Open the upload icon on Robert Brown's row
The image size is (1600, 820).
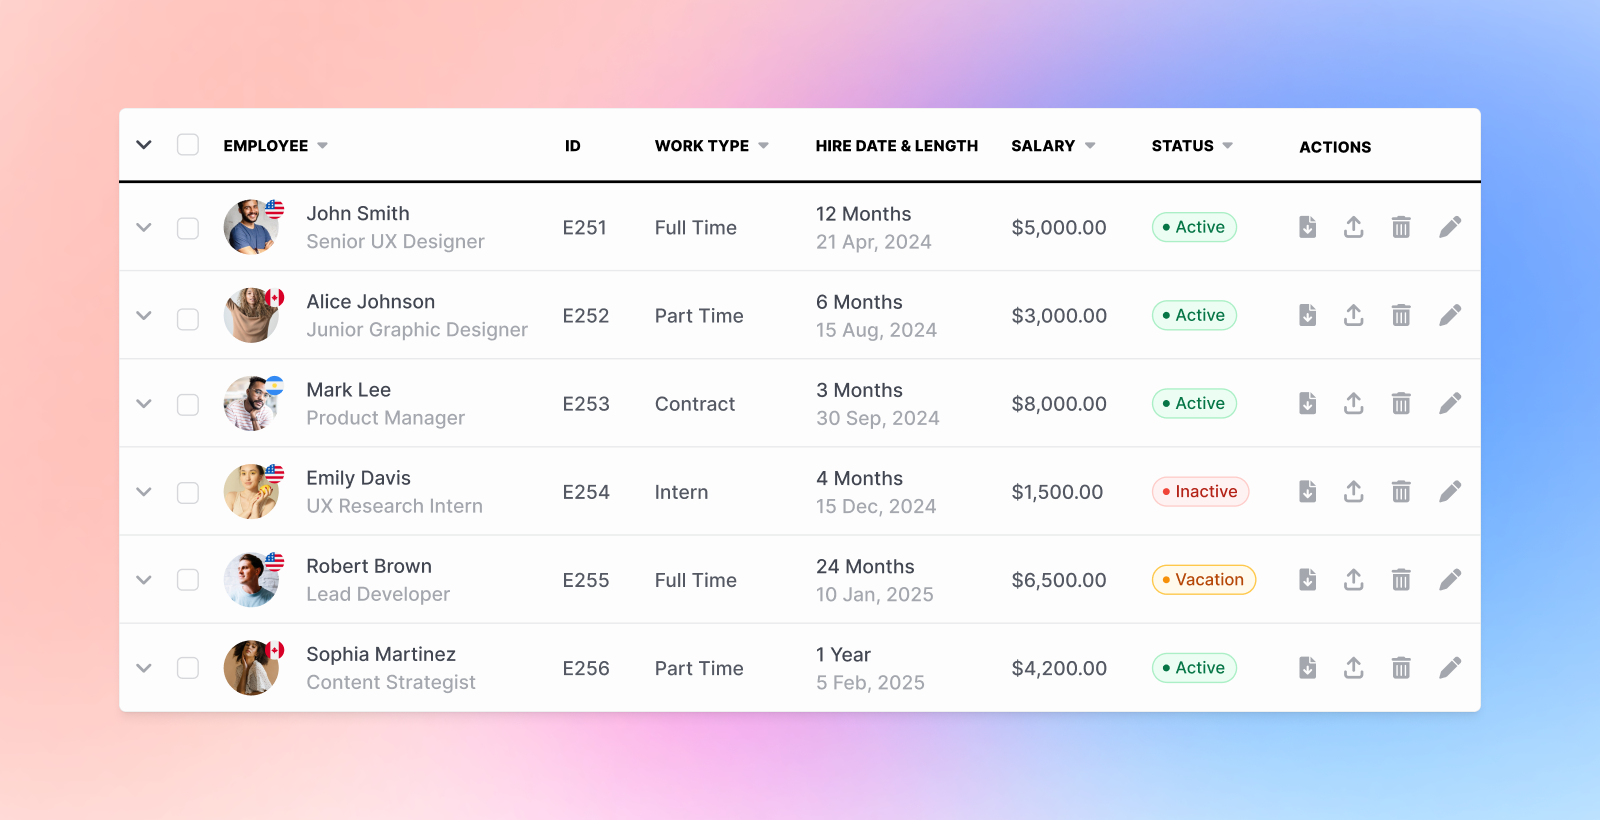pyautogui.click(x=1354, y=579)
